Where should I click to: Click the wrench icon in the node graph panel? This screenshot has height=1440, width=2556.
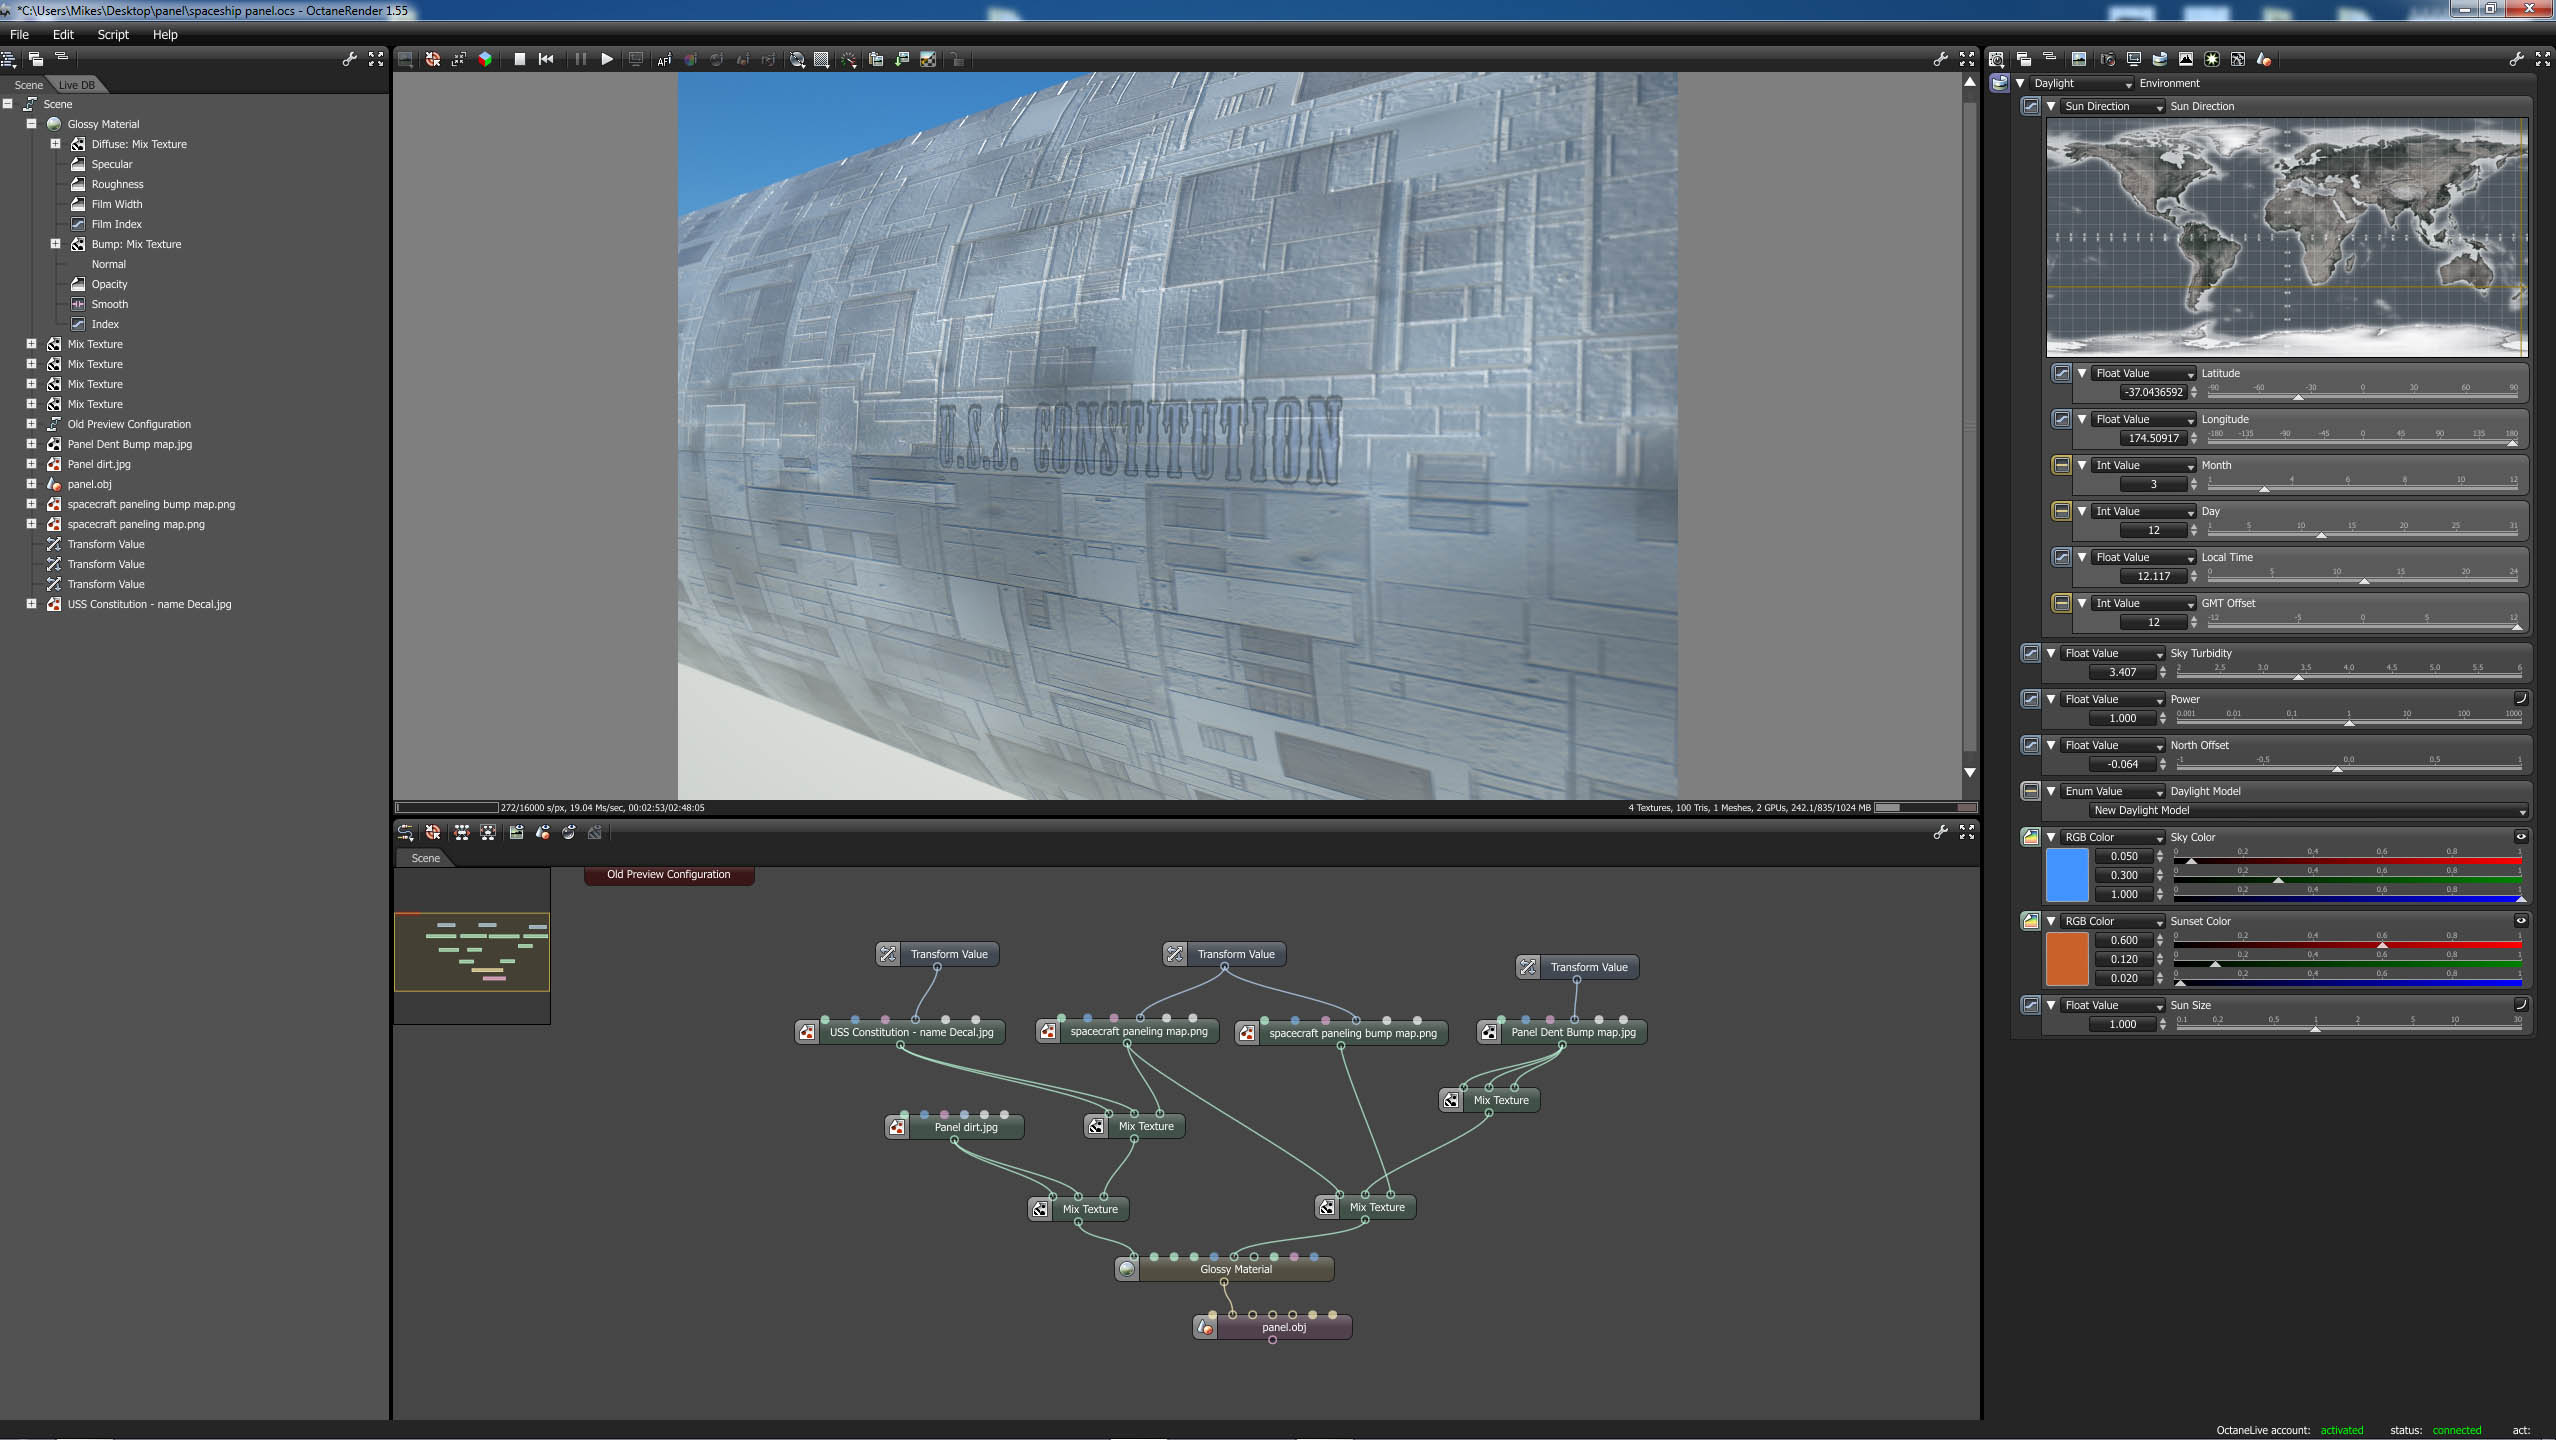click(x=1940, y=831)
